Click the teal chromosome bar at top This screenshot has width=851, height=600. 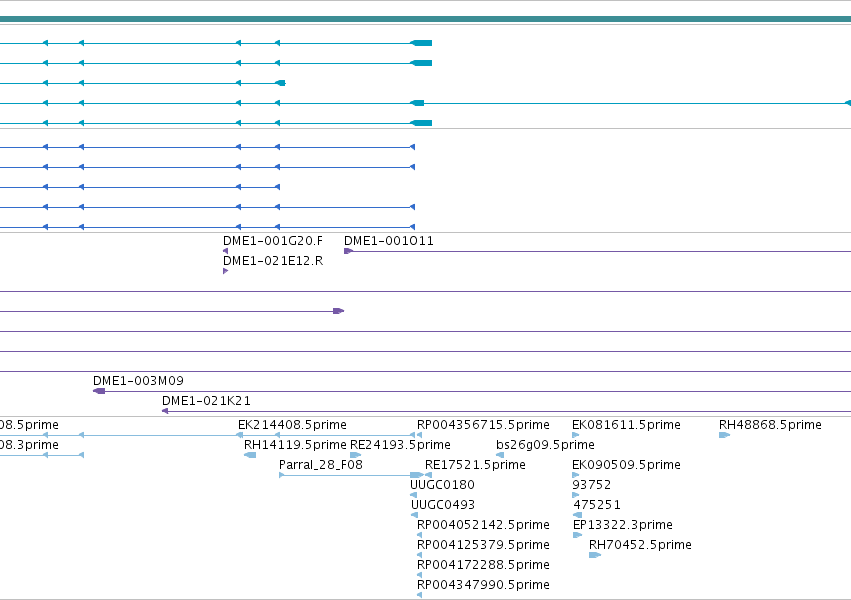point(426,19)
